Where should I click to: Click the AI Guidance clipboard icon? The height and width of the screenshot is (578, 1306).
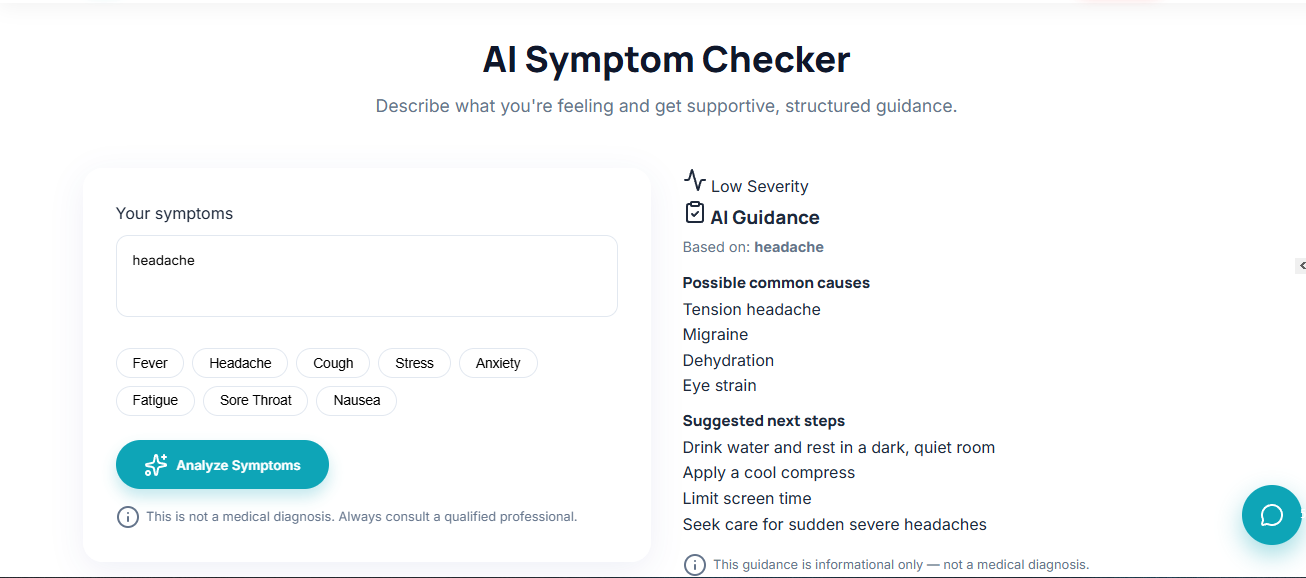point(695,213)
